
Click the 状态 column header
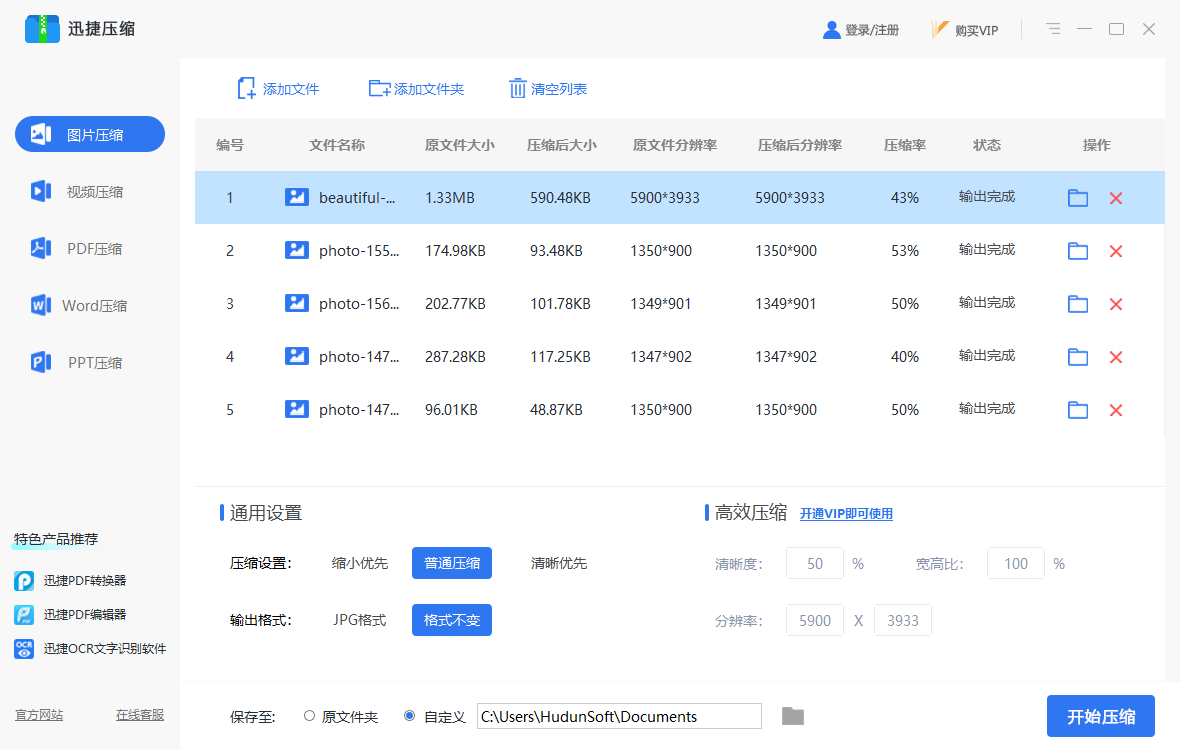click(987, 144)
